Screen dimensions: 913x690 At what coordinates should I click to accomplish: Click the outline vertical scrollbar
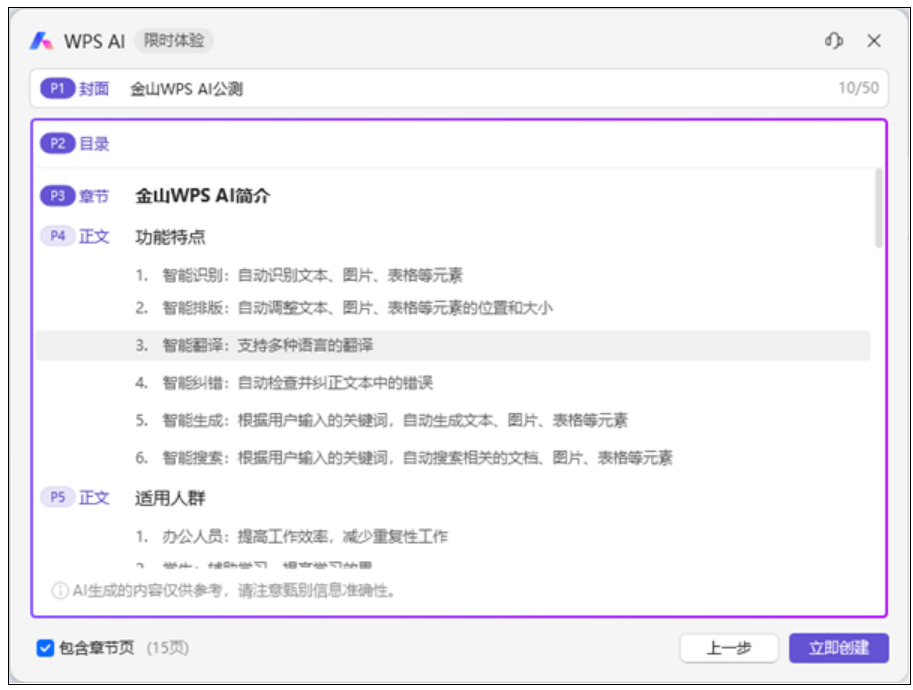point(878,208)
